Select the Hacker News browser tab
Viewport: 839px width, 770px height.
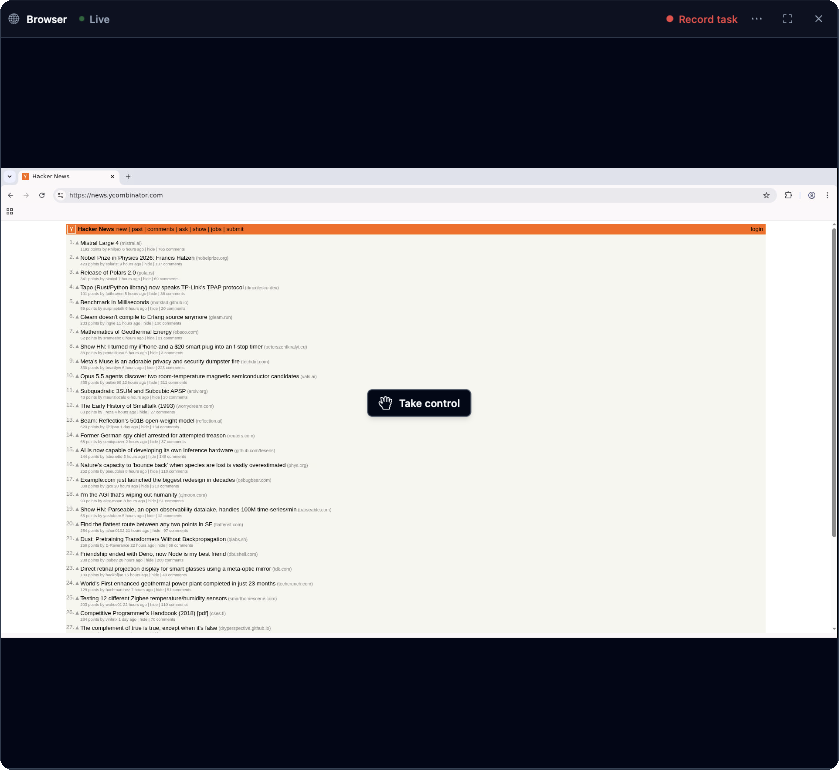click(x=68, y=176)
